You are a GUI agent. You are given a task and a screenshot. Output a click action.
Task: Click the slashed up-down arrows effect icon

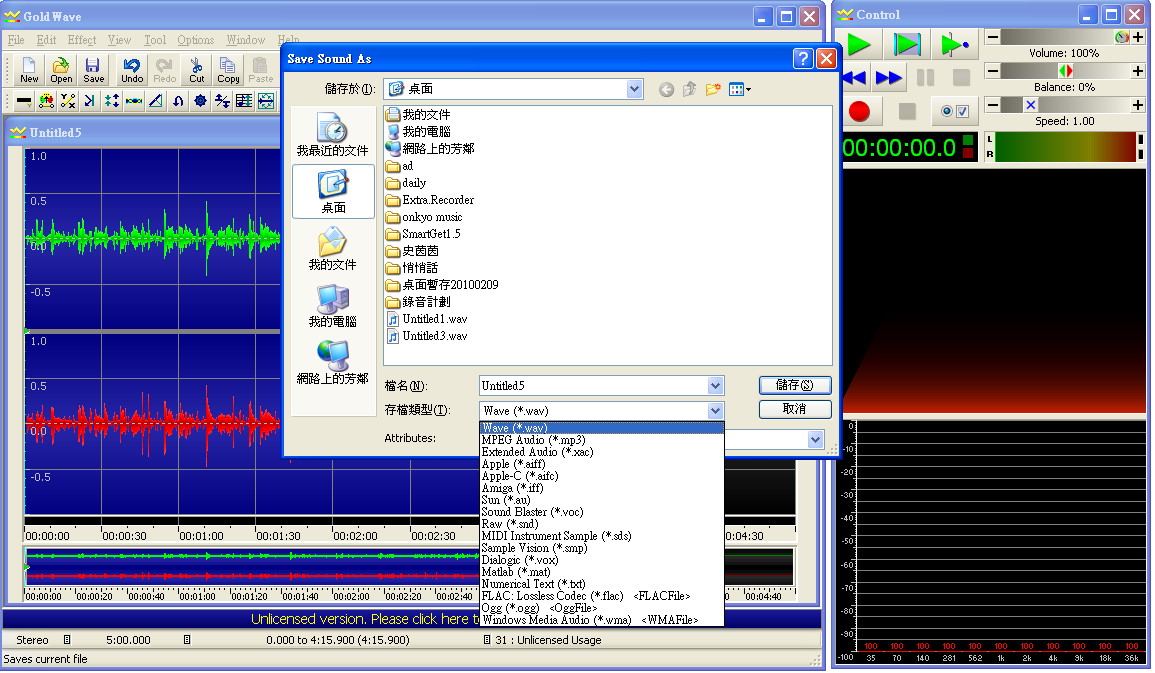click(x=222, y=101)
